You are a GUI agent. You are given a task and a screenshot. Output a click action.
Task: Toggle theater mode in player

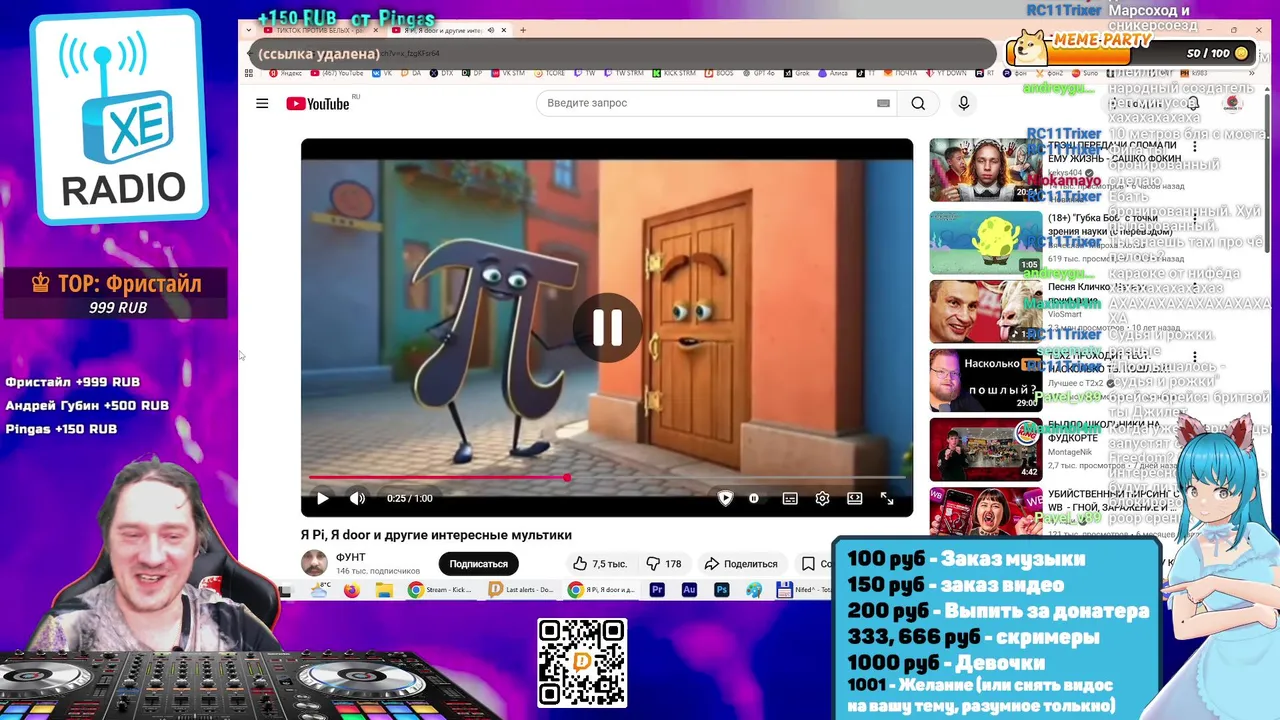point(855,498)
